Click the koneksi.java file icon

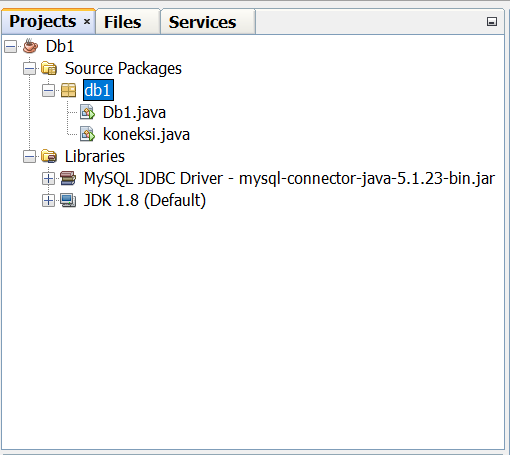(87, 134)
